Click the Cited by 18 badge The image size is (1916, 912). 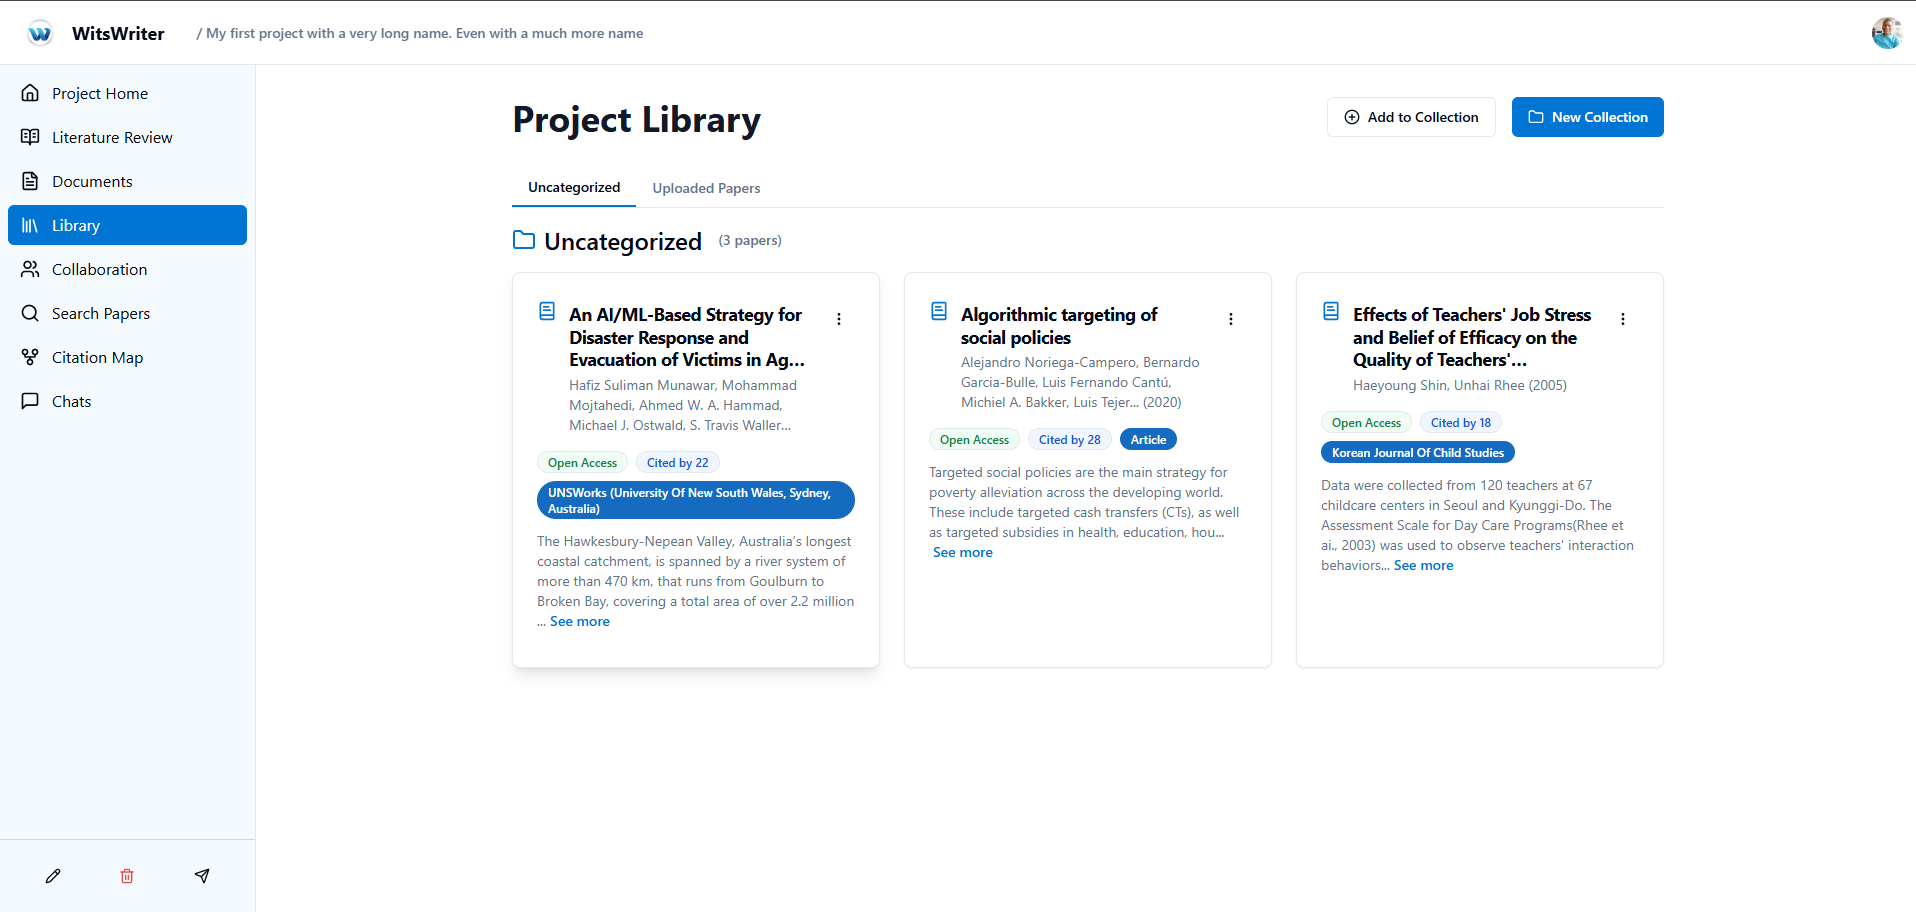click(x=1461, y=422)
